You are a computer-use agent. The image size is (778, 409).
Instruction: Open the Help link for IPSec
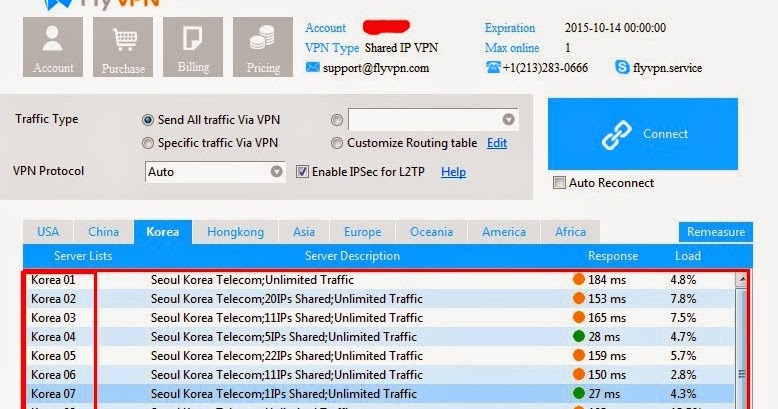tap(453, 172)
